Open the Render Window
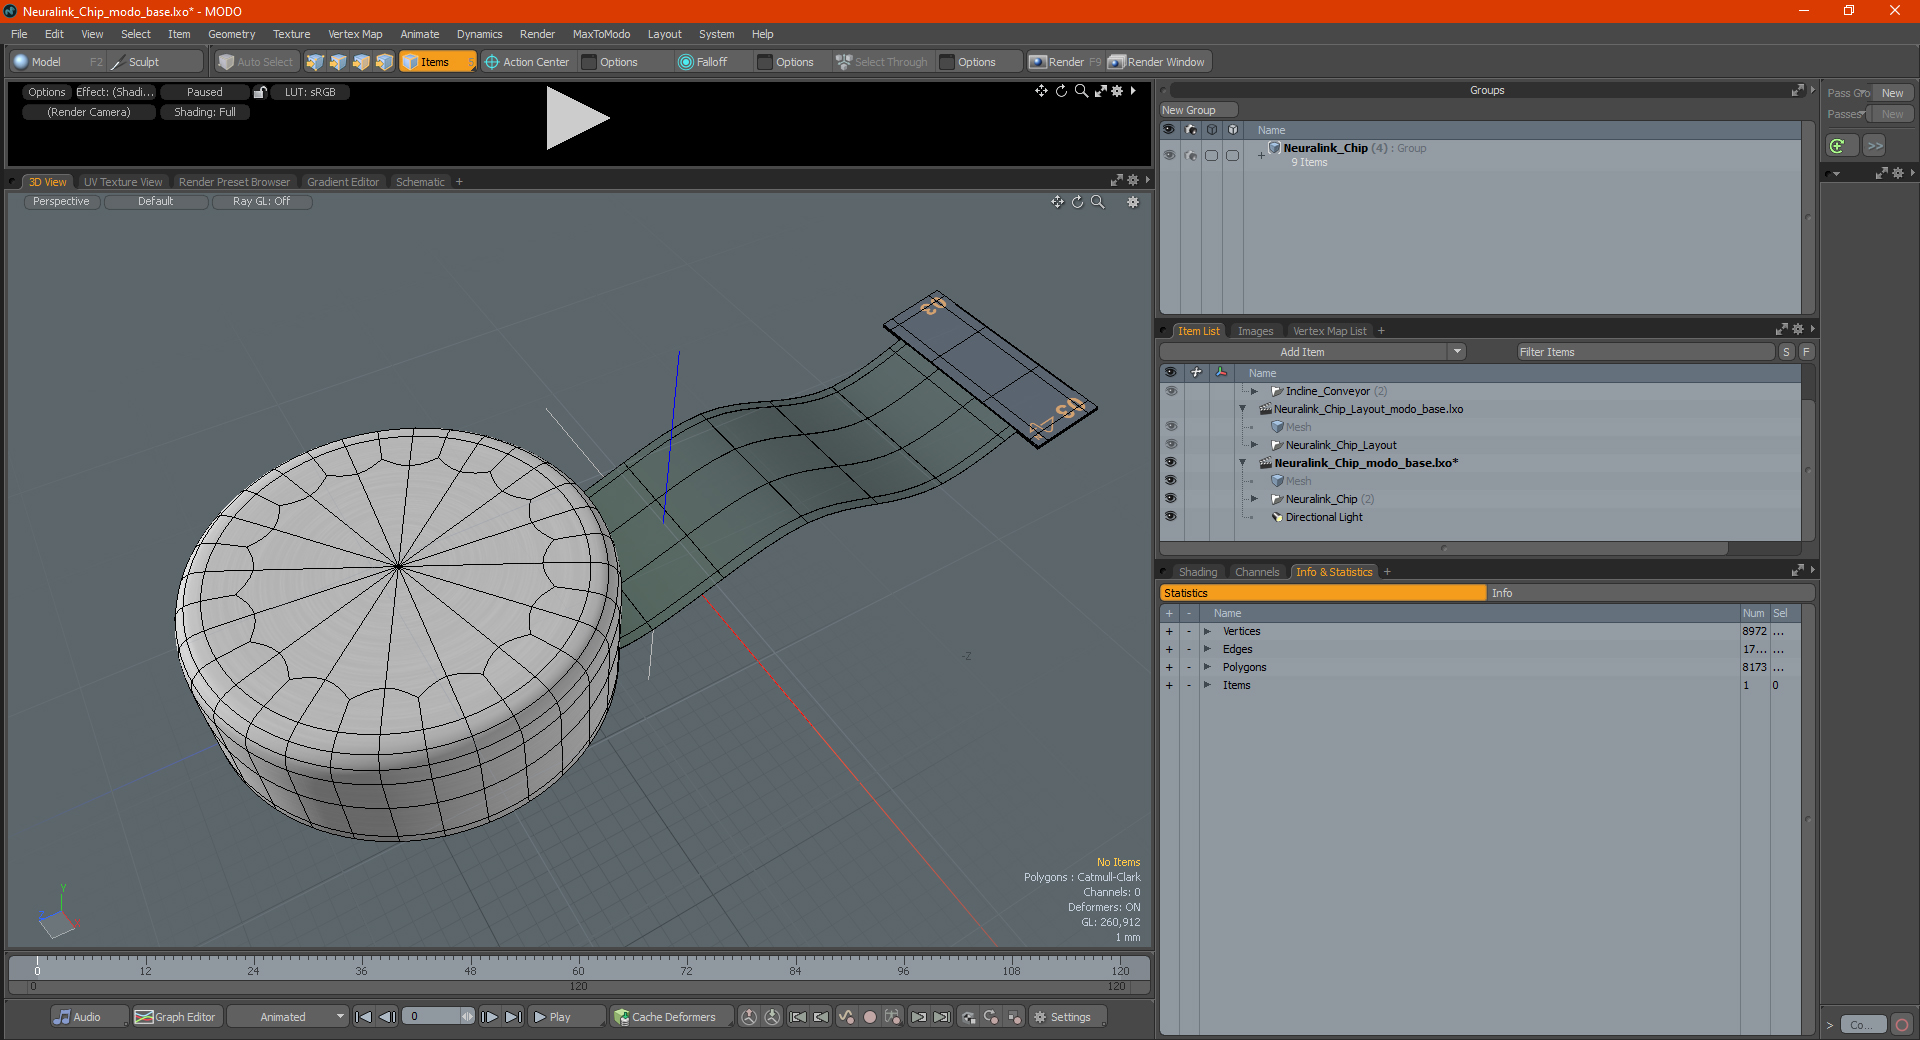The width and height of the screenshot is (1920, 1040). point(1158,62)
